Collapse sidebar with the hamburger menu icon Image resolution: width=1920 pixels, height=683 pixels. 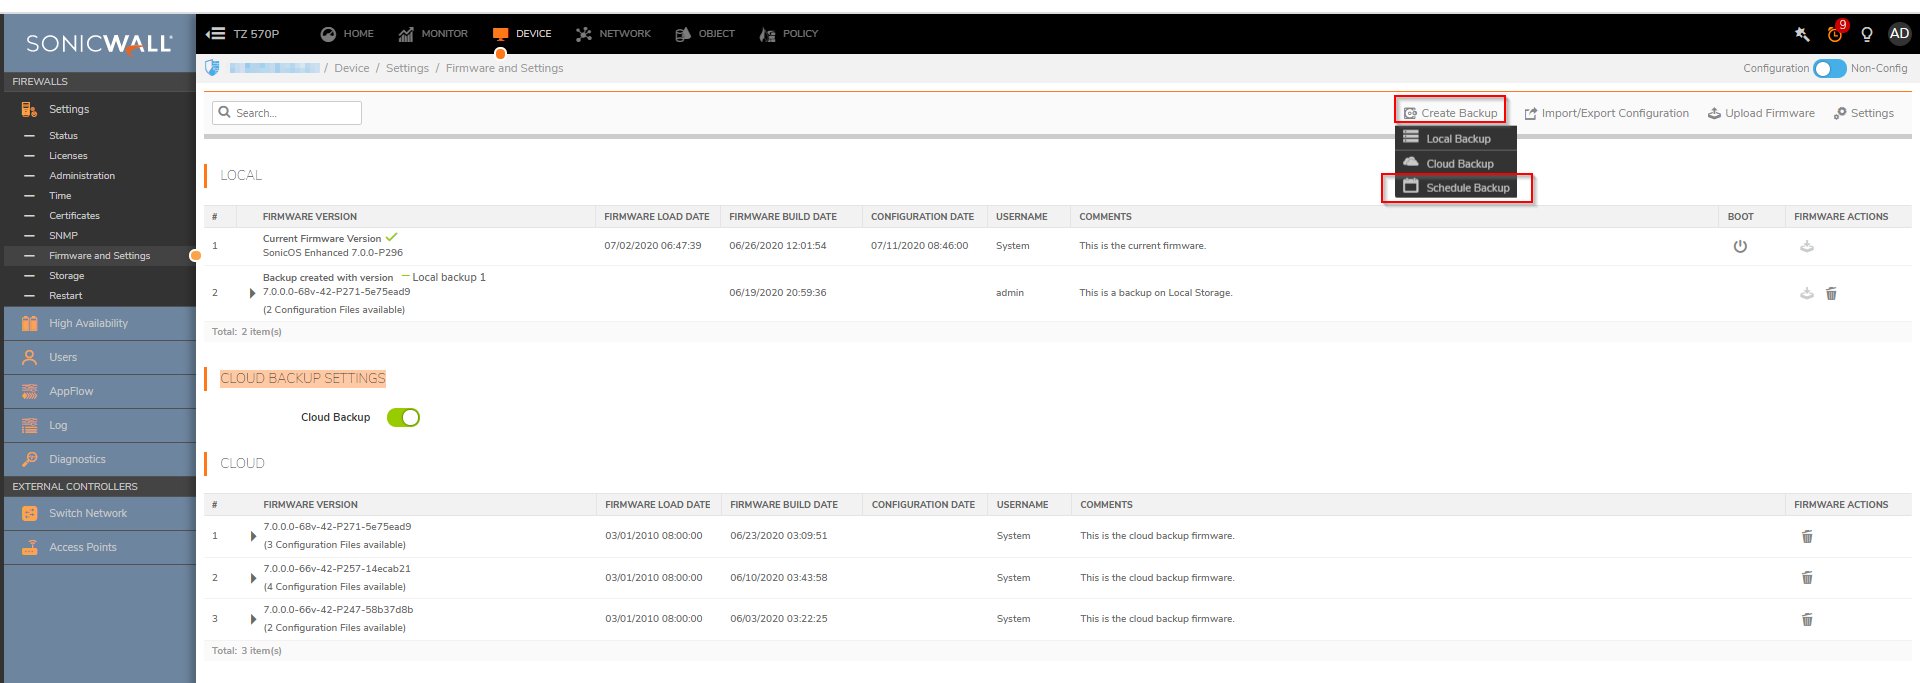pyautogui.click(x=215, y=34)
